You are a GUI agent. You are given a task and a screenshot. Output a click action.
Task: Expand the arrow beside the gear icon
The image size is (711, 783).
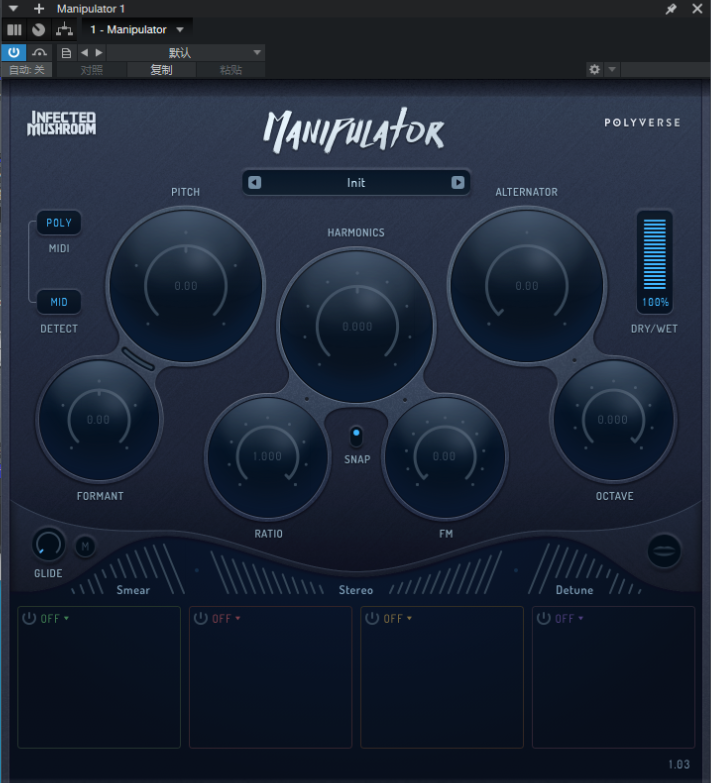tap(612, 69)
